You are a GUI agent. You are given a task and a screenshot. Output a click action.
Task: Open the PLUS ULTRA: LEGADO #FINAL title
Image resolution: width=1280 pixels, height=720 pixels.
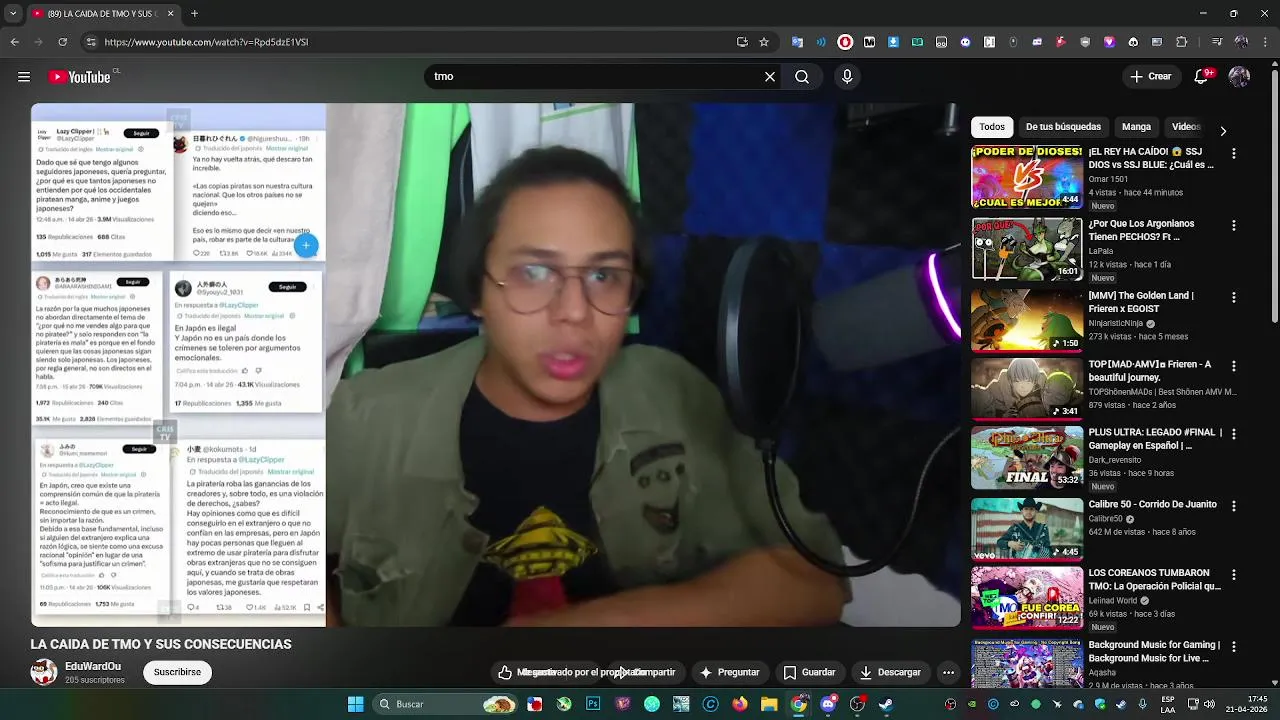1155,439
